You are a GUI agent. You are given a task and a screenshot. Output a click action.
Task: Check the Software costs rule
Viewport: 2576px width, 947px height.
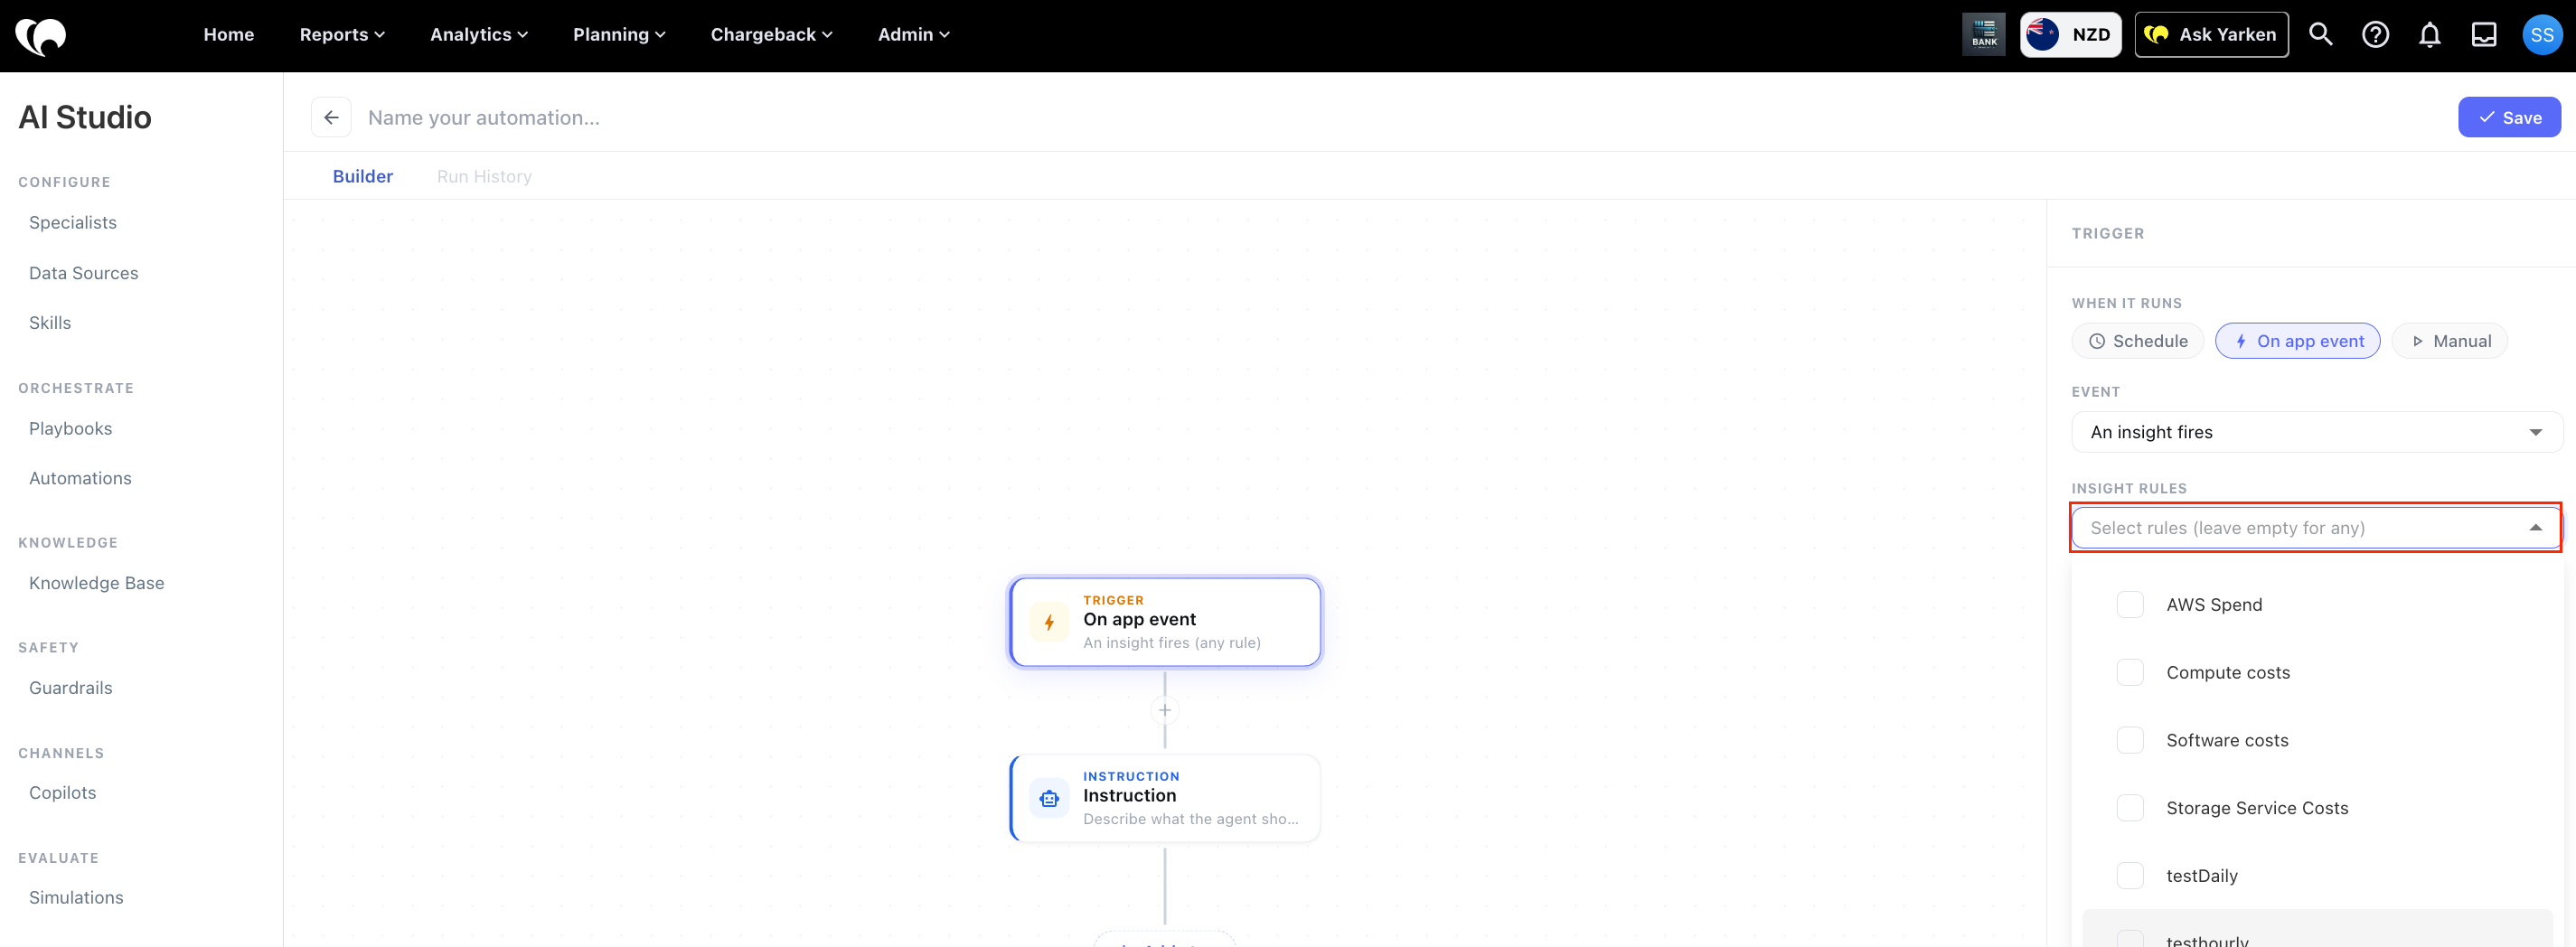(x=2130, y=740)
